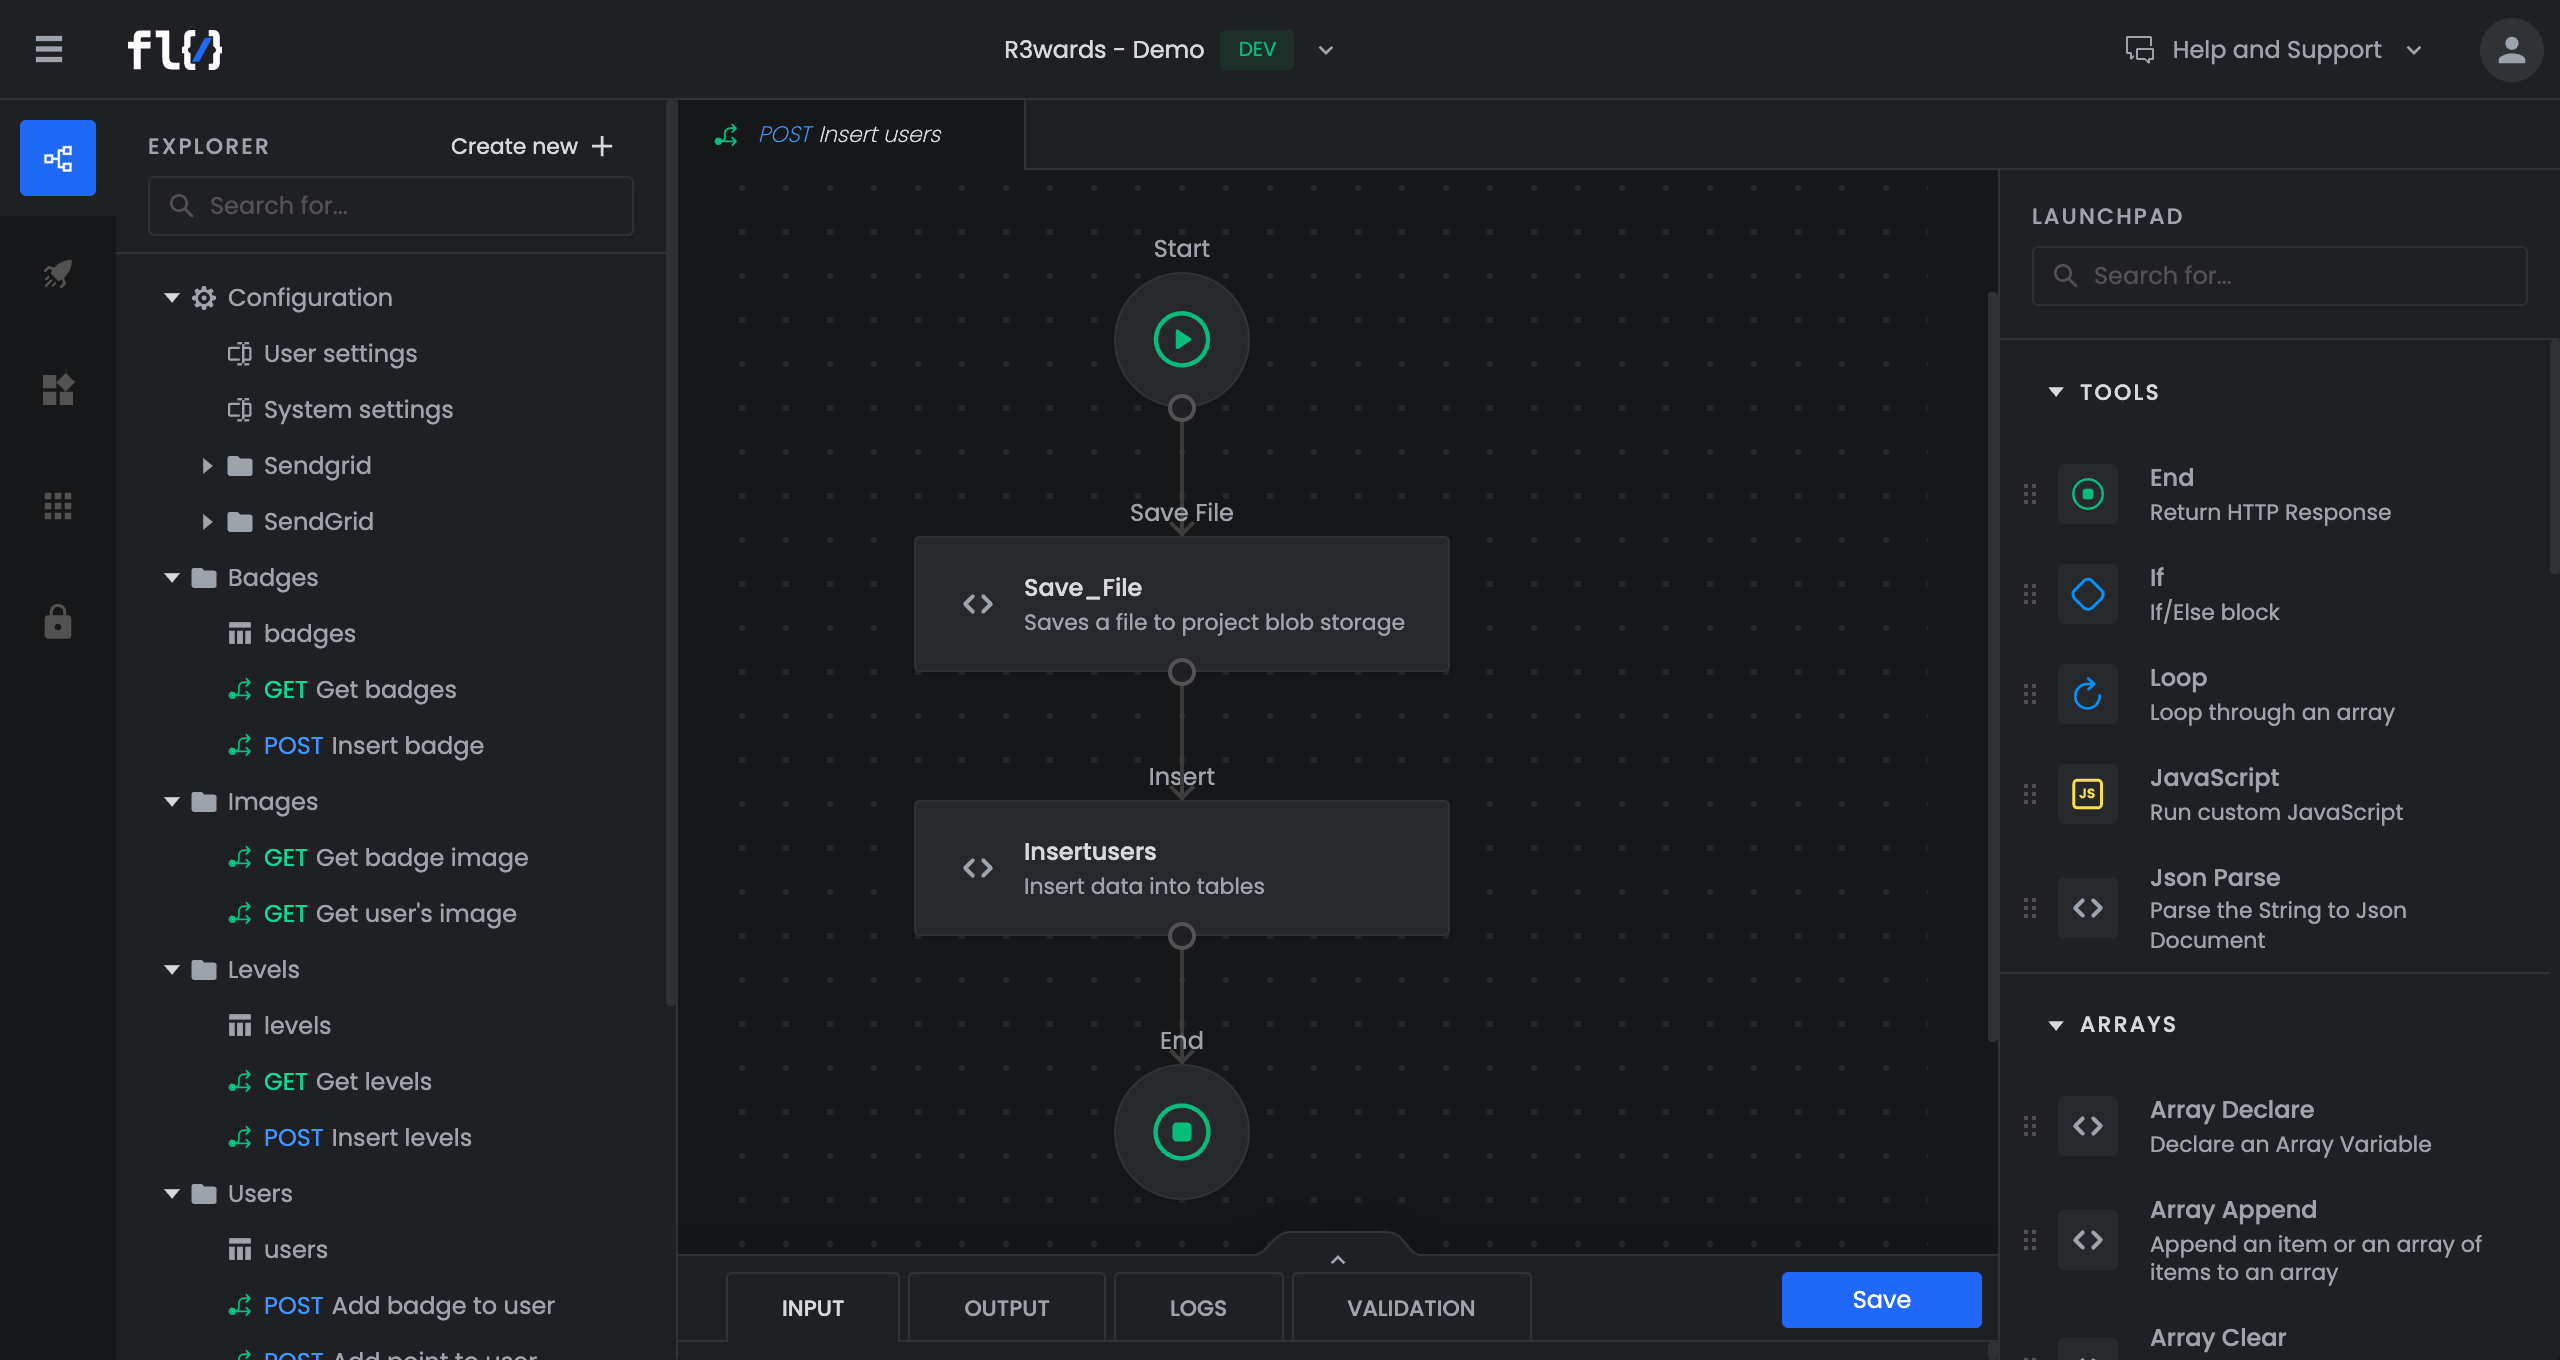This screenshot has height=1360, width=2560.
Task: Collapse the Users folder
Action: tap(172, 1193)
